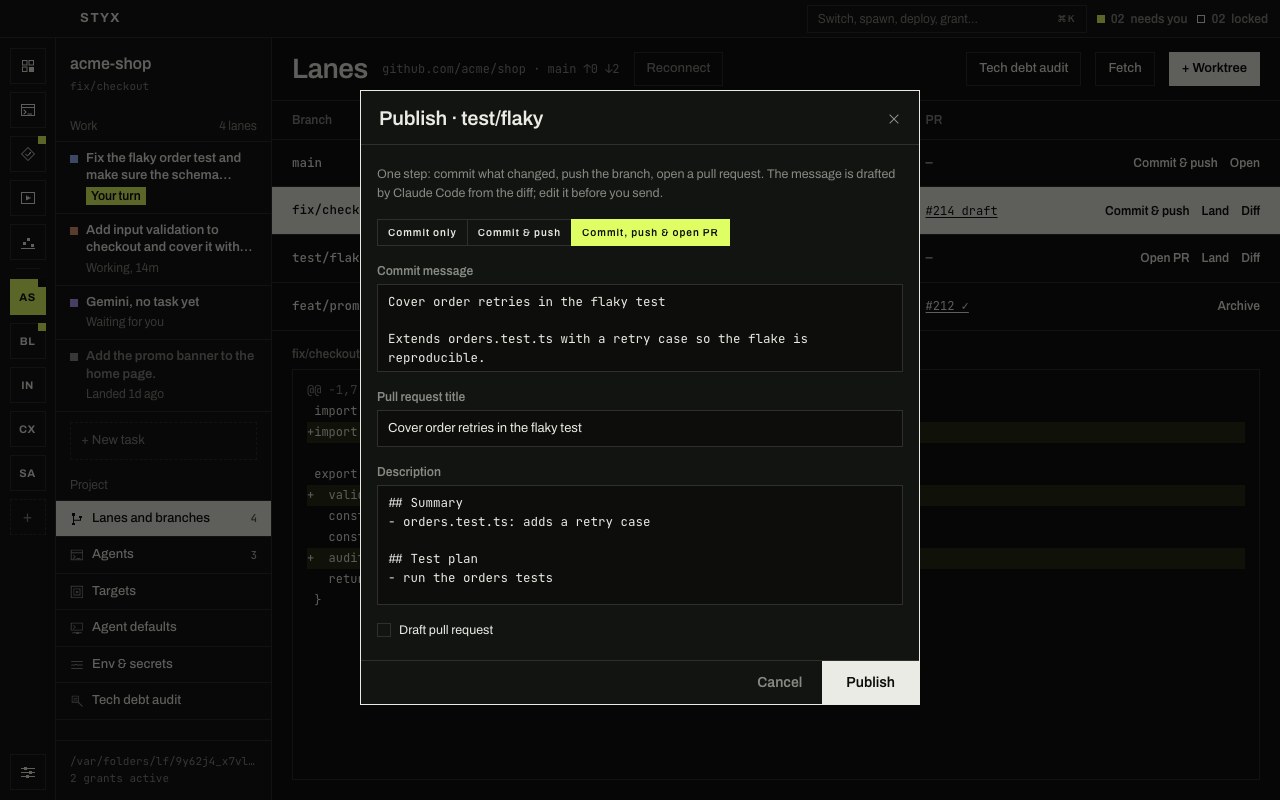Image resolution: width=1280 pixels, height=800 pixels.
Task: Switch to the CX project tile
Action: pyautogui.click(x=27, y=429)
